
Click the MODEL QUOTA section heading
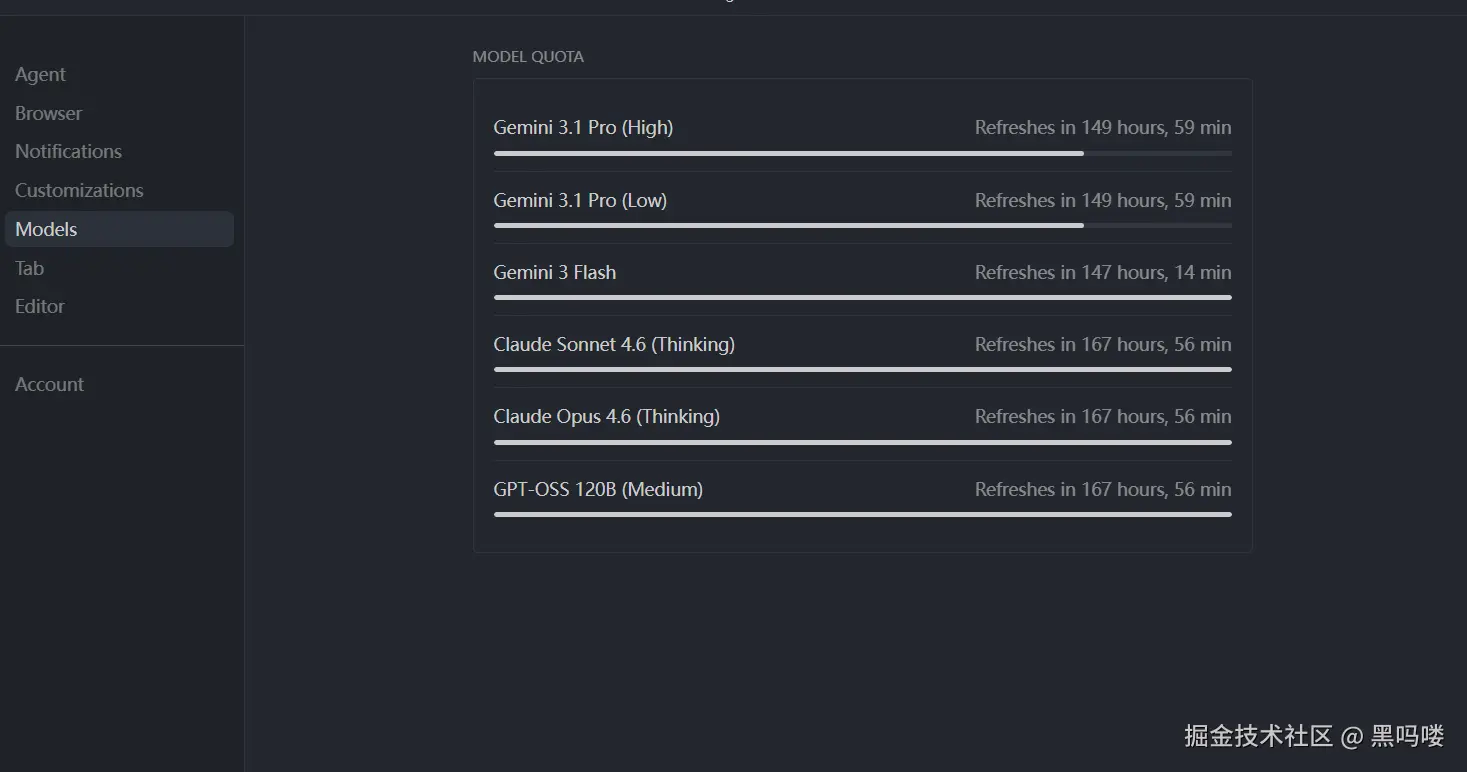click(528, 57)
